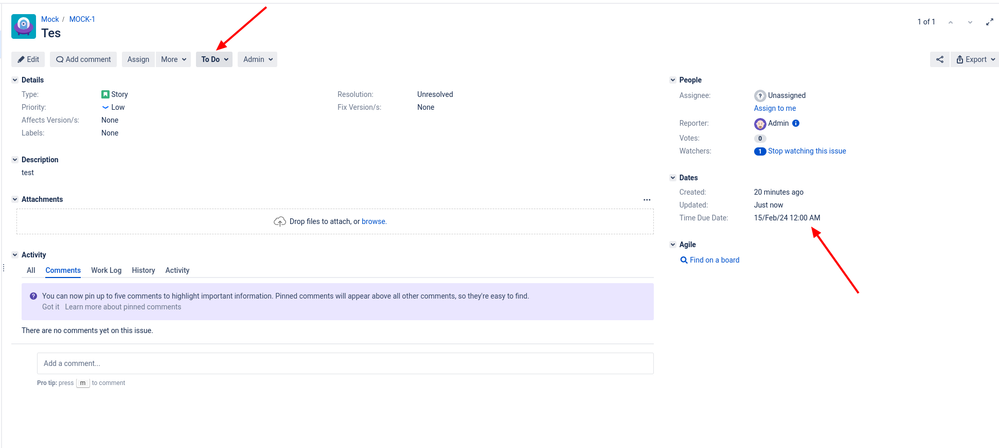The width and height of the screenshot is (999, 448).
Task: Click the Unassigned avatar icon
Action: point(759,96)
